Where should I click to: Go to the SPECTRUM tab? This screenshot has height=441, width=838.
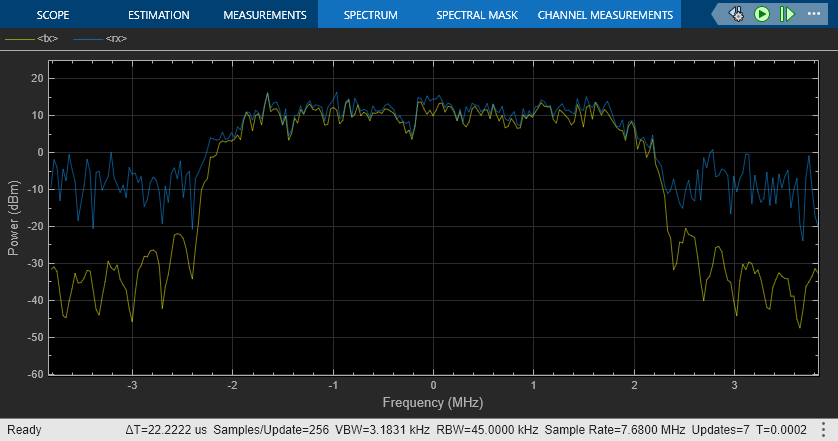point(370,15)
